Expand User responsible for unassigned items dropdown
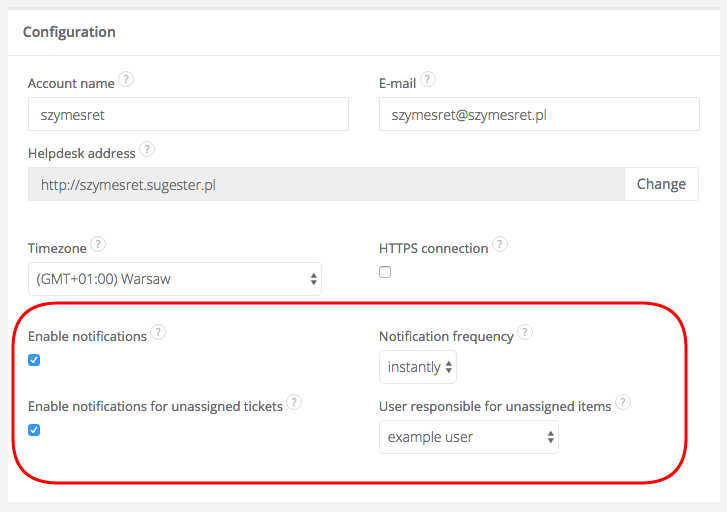The image size is (727, 512). 468,437
